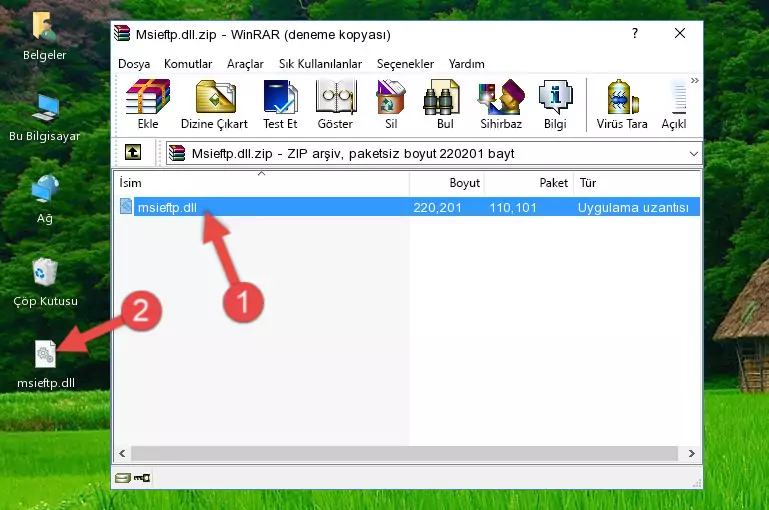Sort by Paket column header
This screenshot has height=510, width=769.
coord(529,183)
